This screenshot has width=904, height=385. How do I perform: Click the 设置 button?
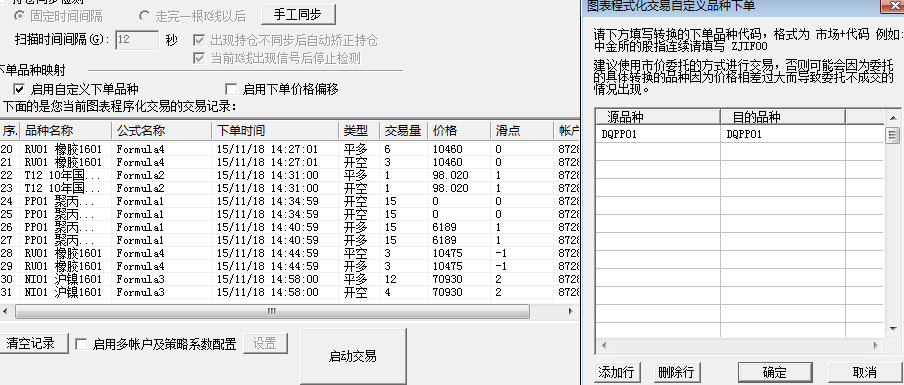pos(265,344)
